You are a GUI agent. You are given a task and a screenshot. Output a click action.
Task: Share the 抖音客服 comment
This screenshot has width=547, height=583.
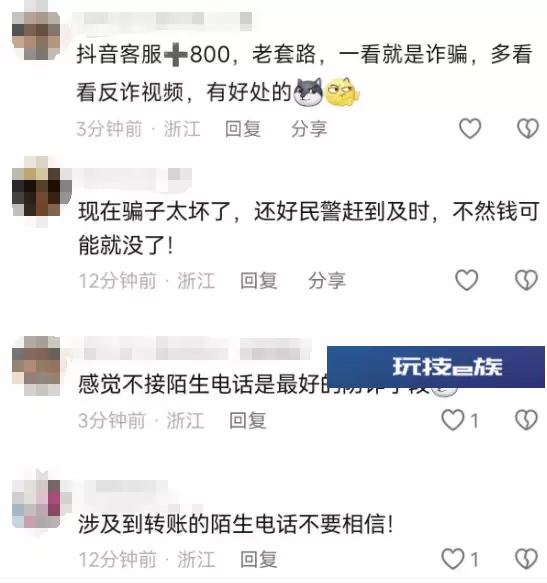coord(309,129)
